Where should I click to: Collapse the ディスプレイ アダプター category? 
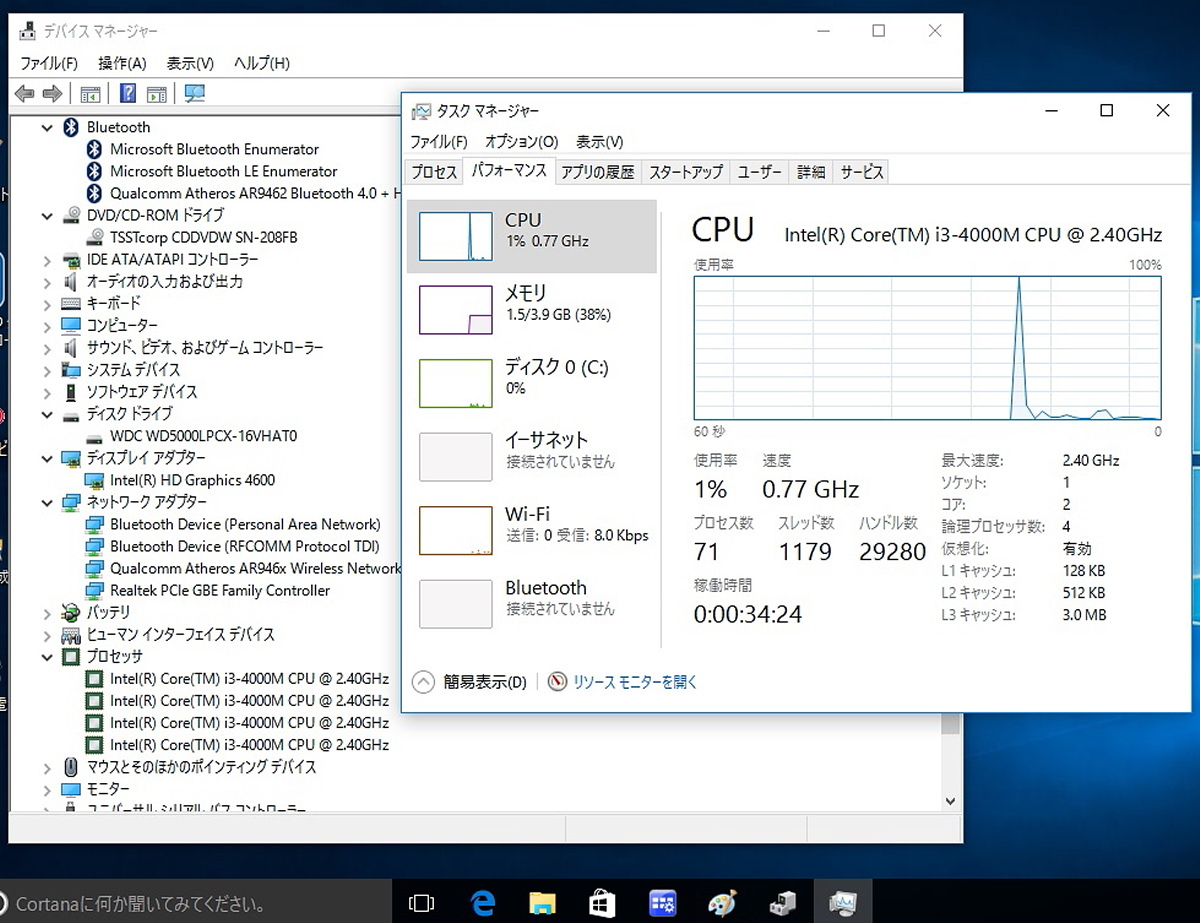pyautogui.click(x=47, y=458)
